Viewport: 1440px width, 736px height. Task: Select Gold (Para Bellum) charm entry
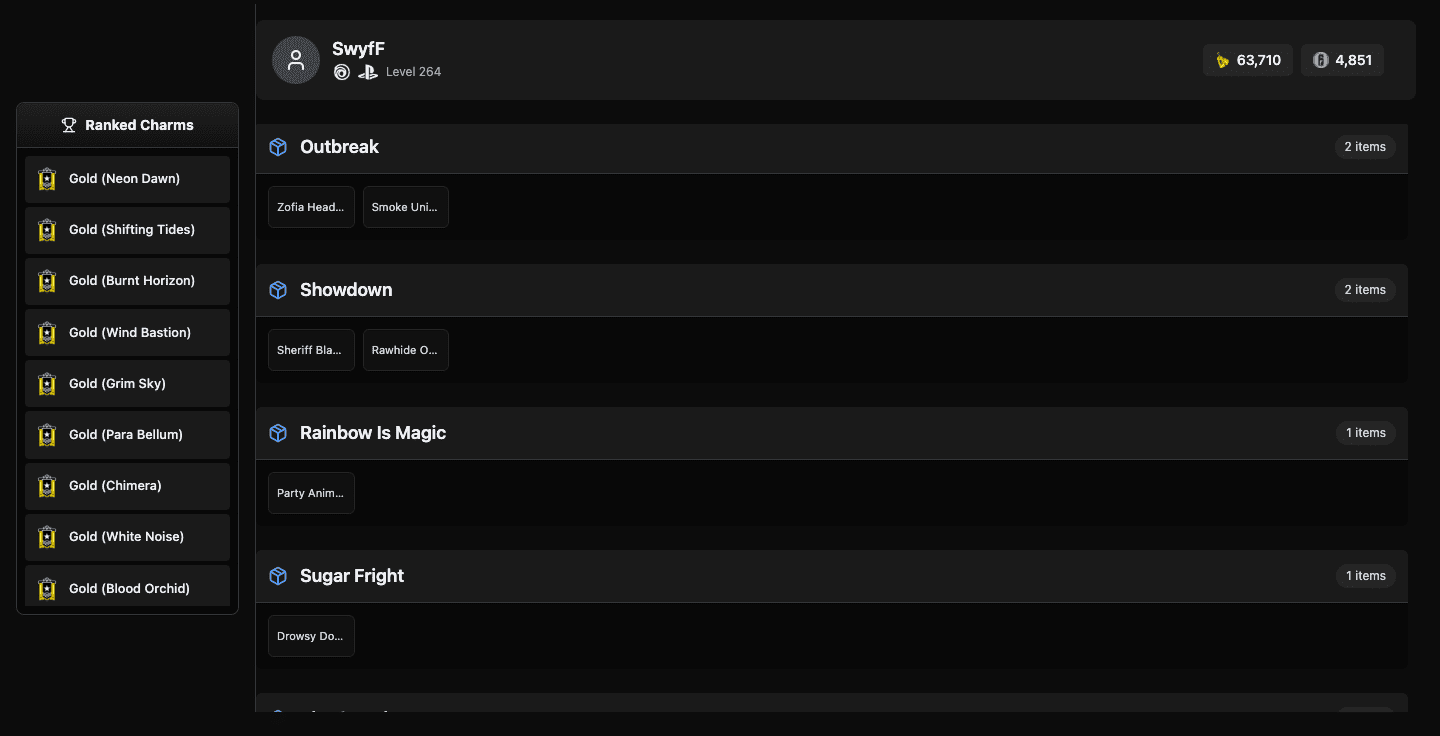pyautogui.click(x=128, y=435)
